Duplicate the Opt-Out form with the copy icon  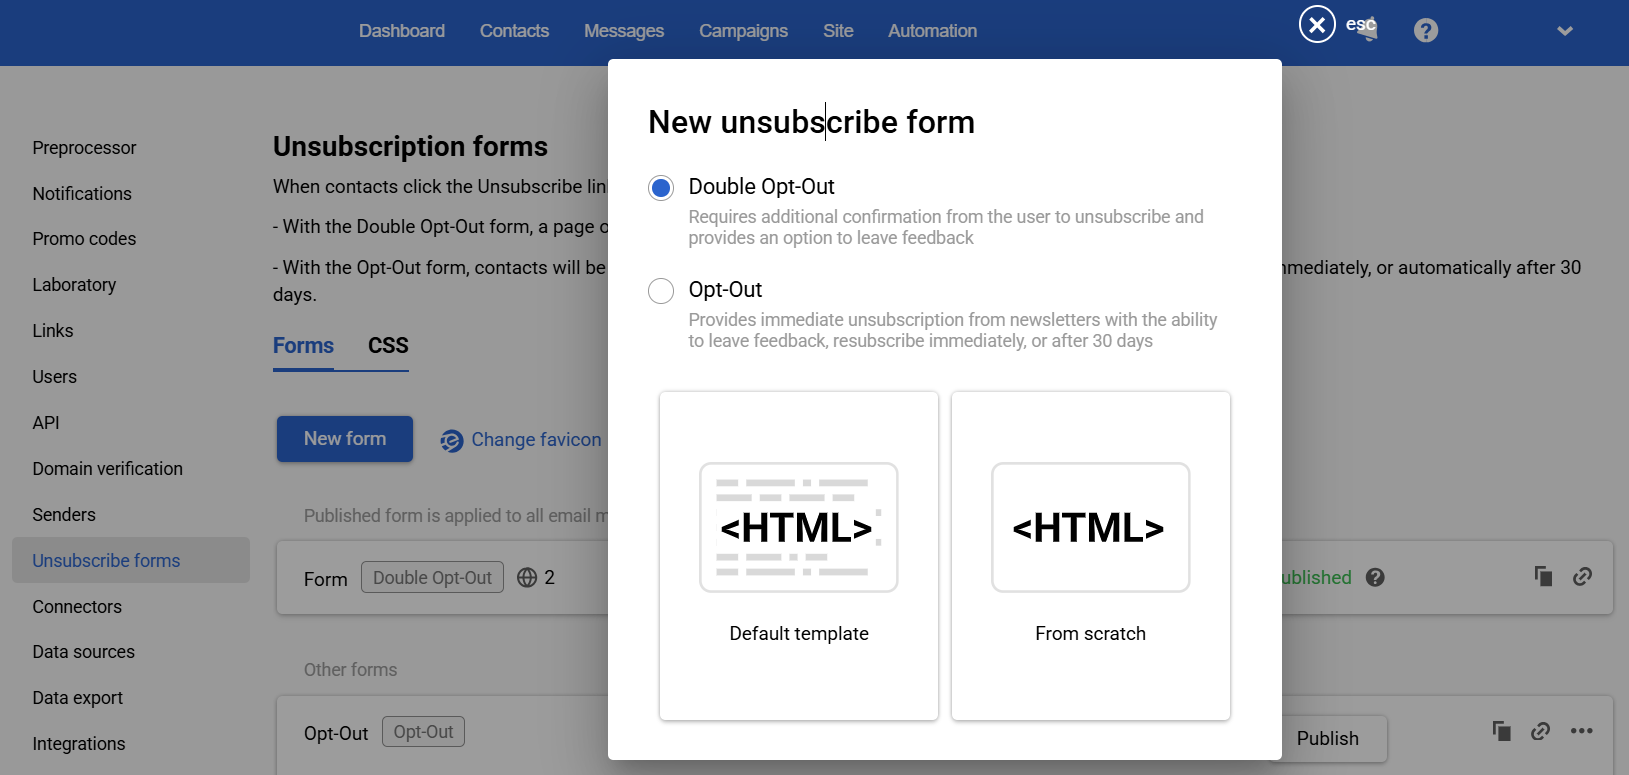tap(1501, 731)
